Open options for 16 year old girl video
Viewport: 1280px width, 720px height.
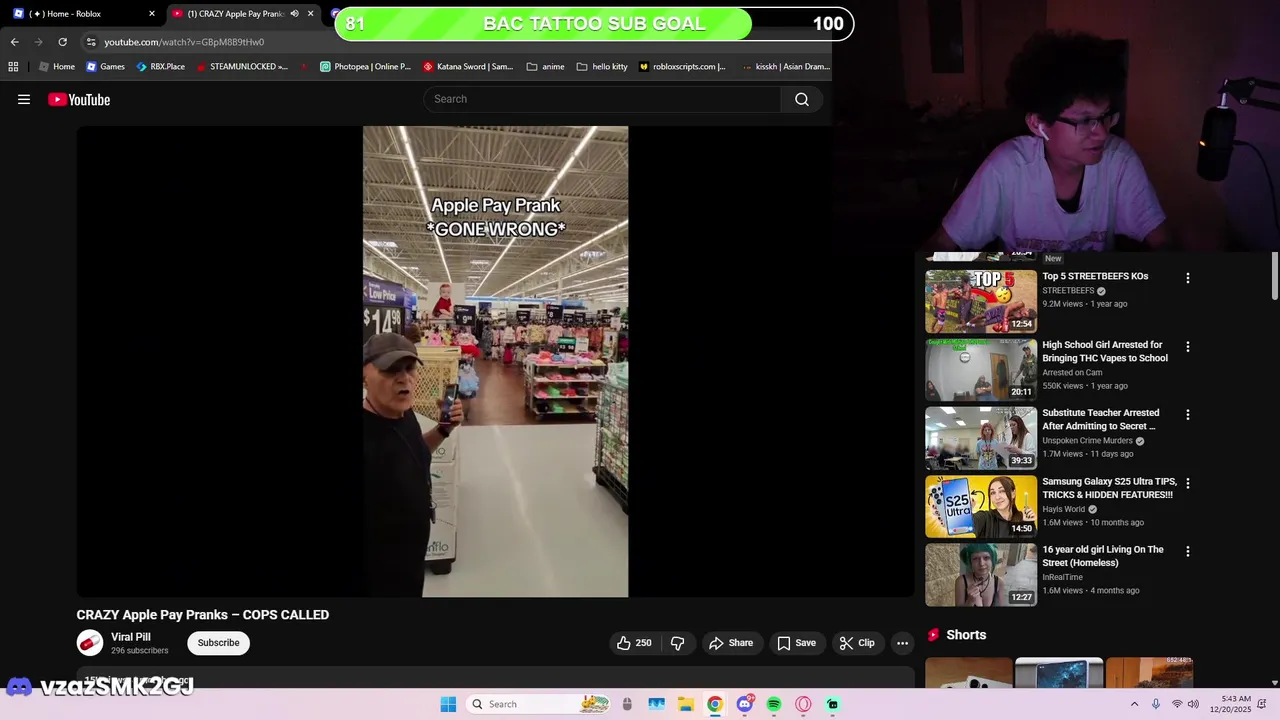pyautogui.click(x=1188, y=552)
